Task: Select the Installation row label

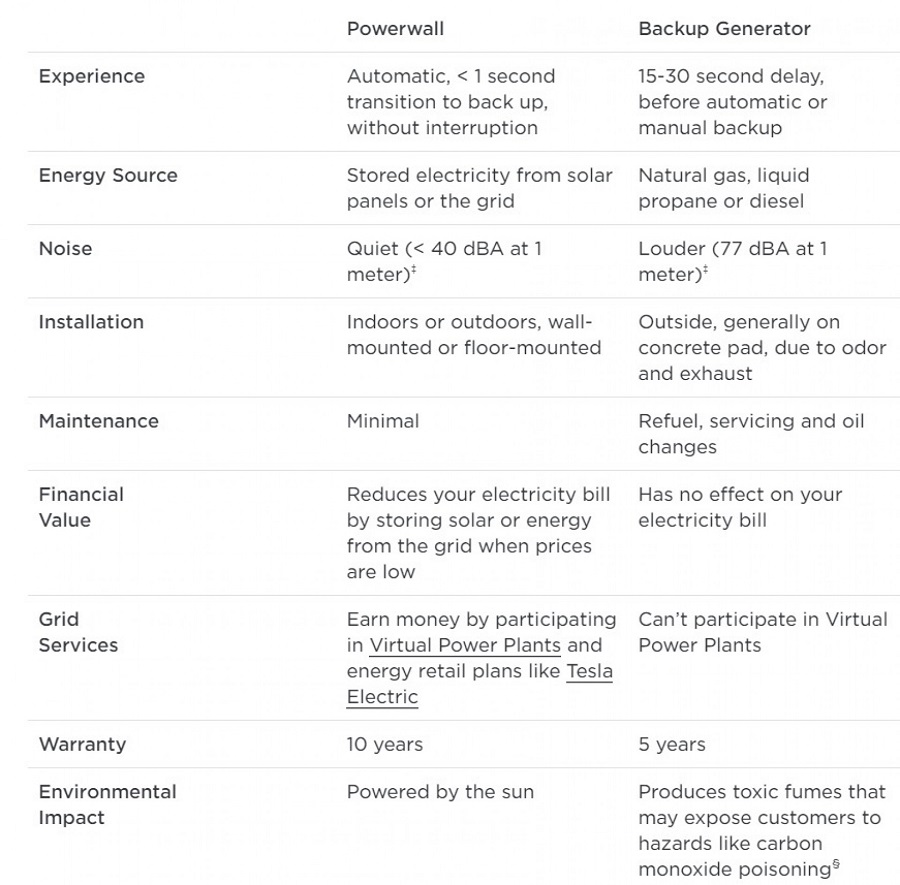Action: click(x=91, y=322)
